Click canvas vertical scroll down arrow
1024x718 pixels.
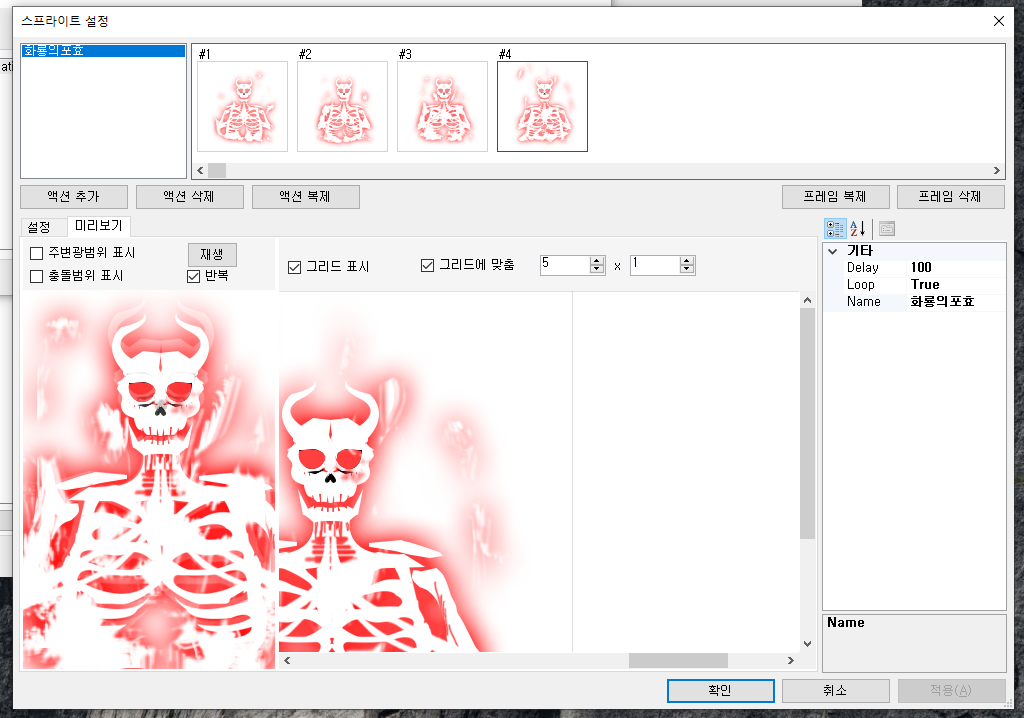coord(807,644)
